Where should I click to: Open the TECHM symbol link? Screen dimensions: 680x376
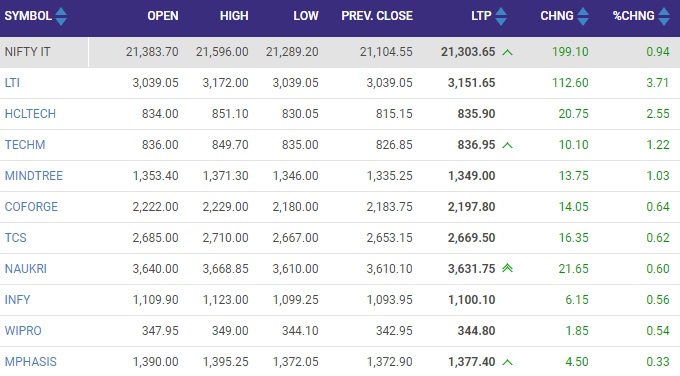pyautogui.click(x=25, y=145)
